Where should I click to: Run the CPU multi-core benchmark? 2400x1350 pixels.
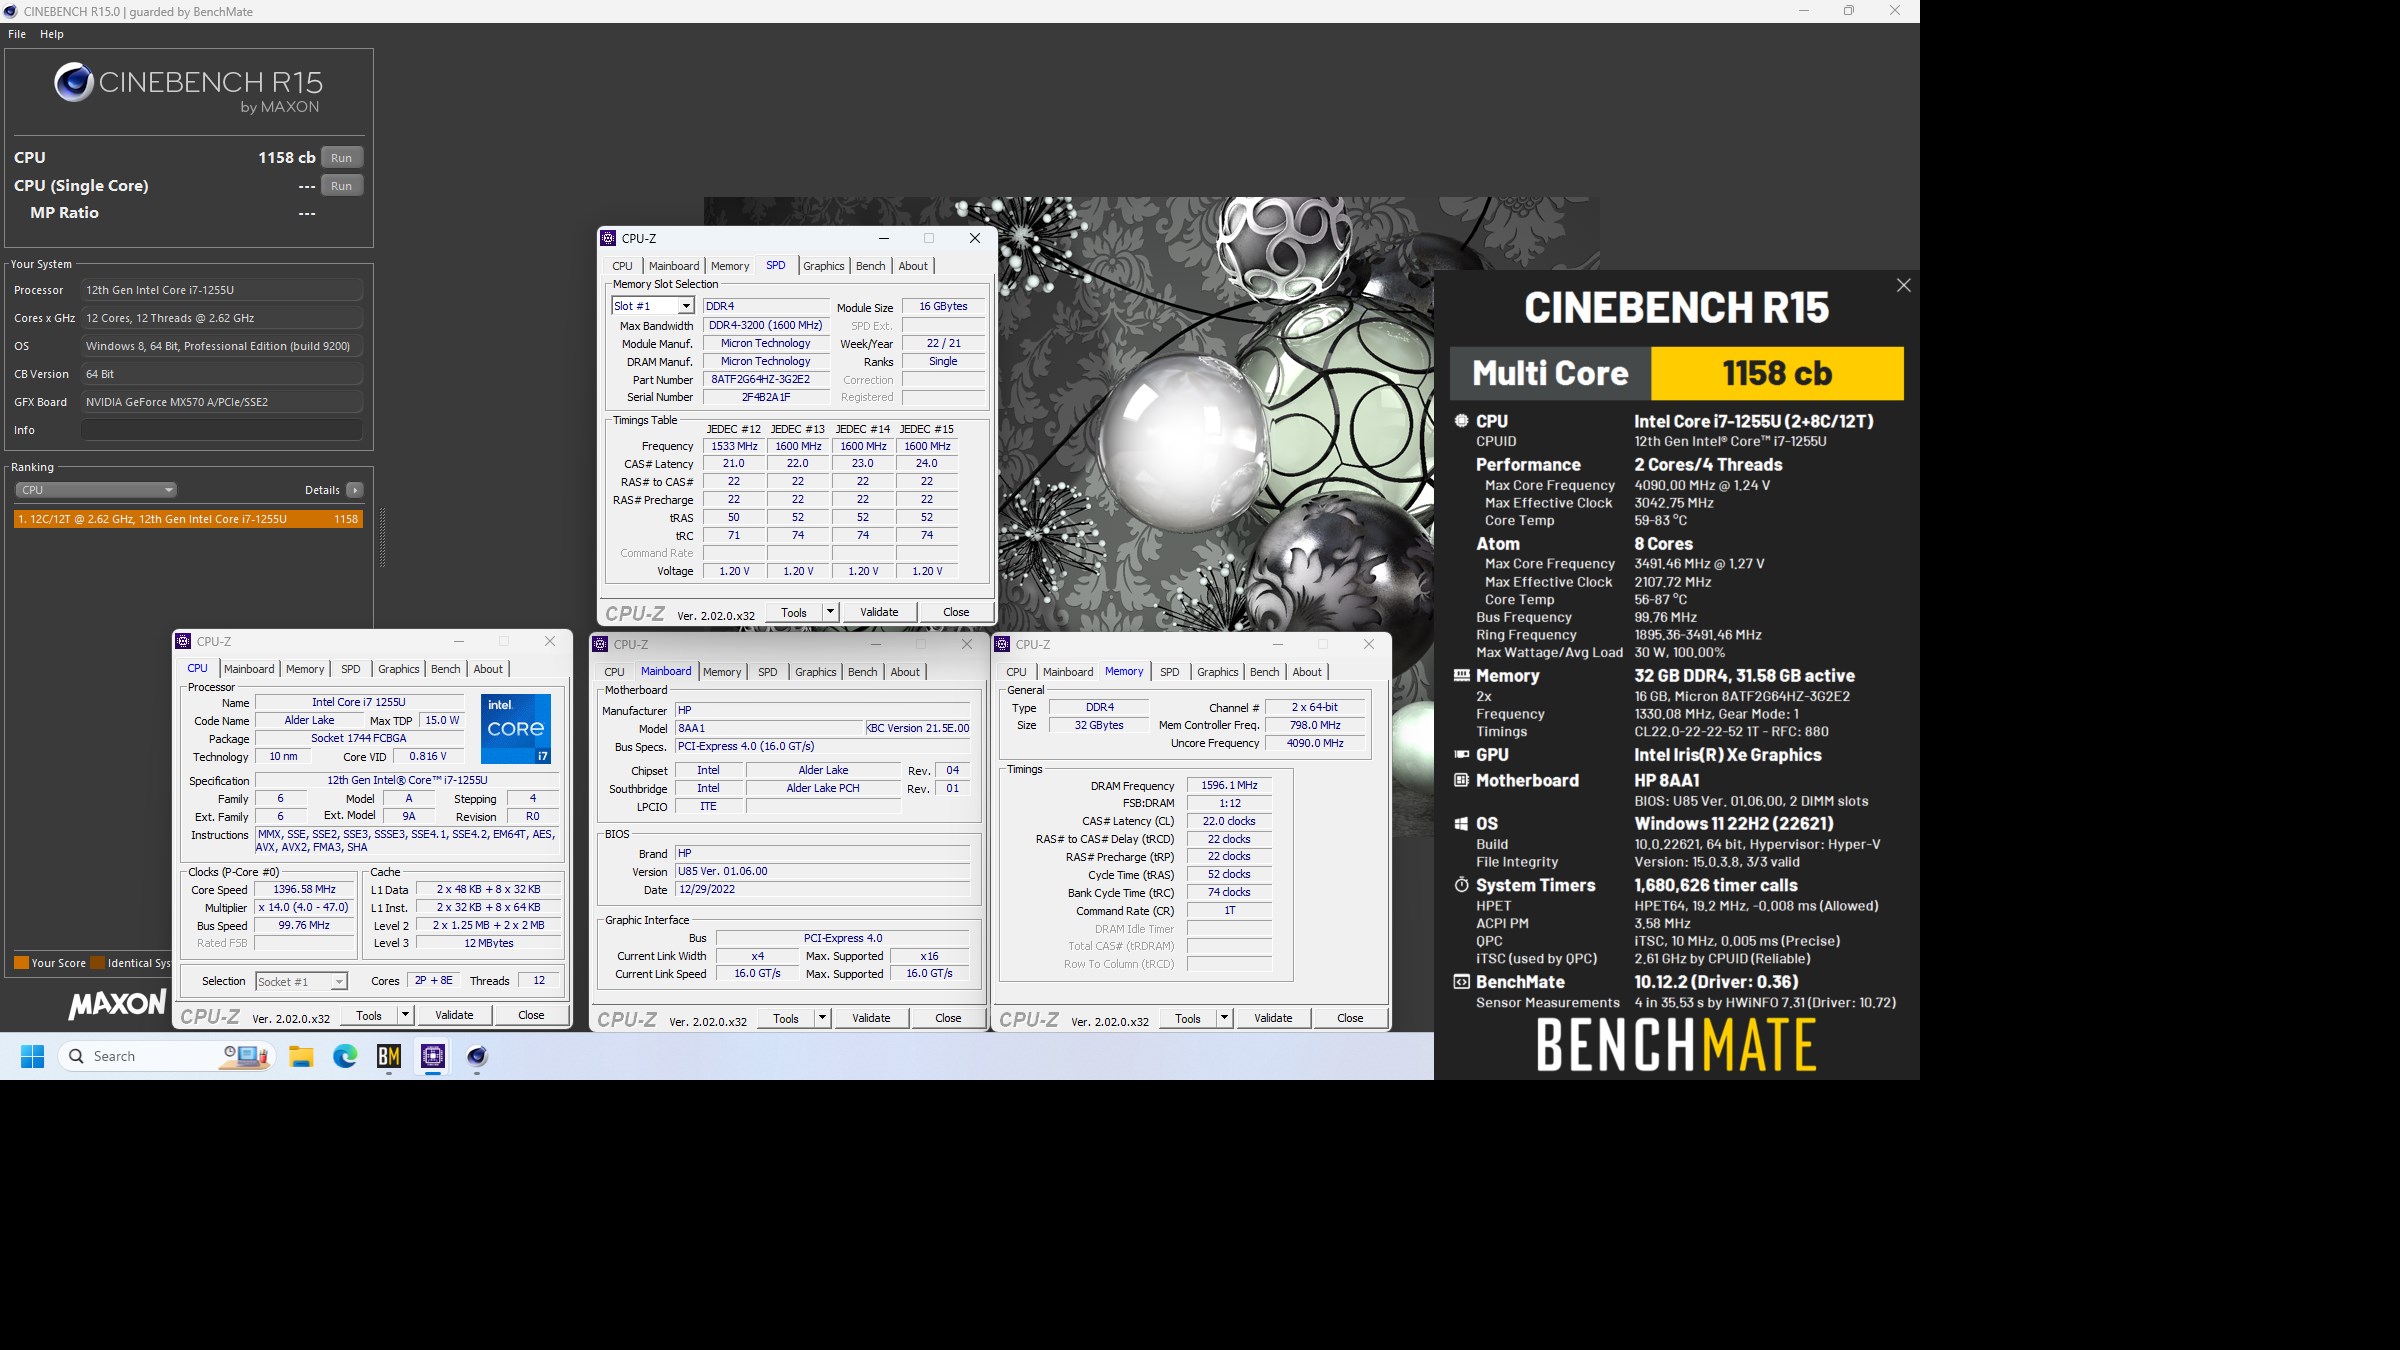click(x=342, y=158)
